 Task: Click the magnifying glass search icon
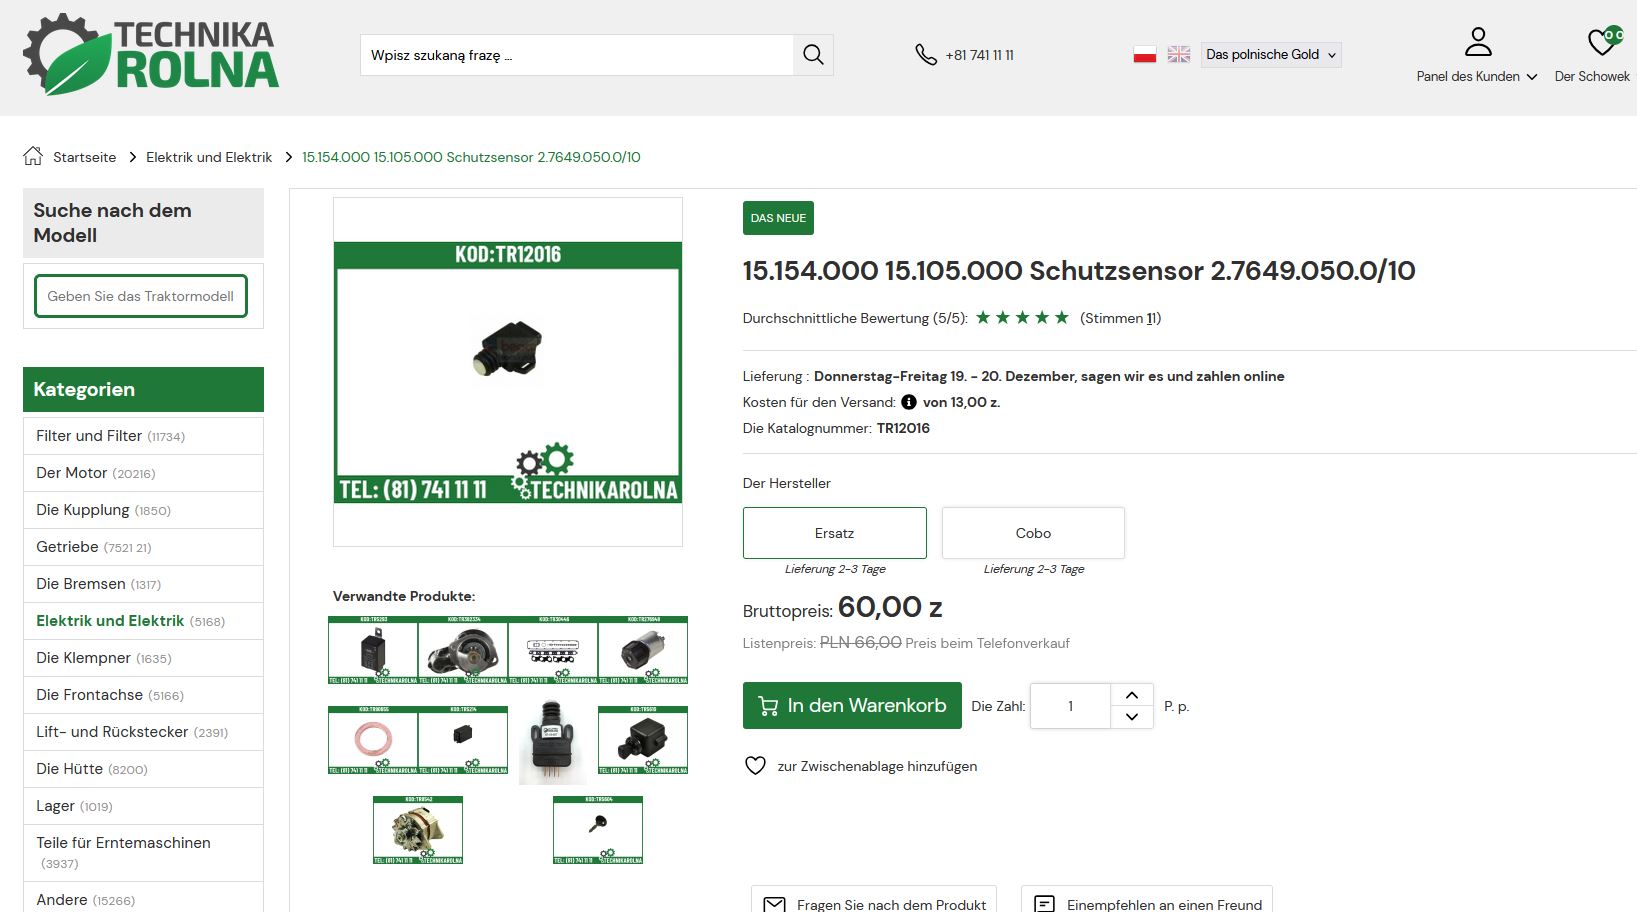[x=813, y=55]
